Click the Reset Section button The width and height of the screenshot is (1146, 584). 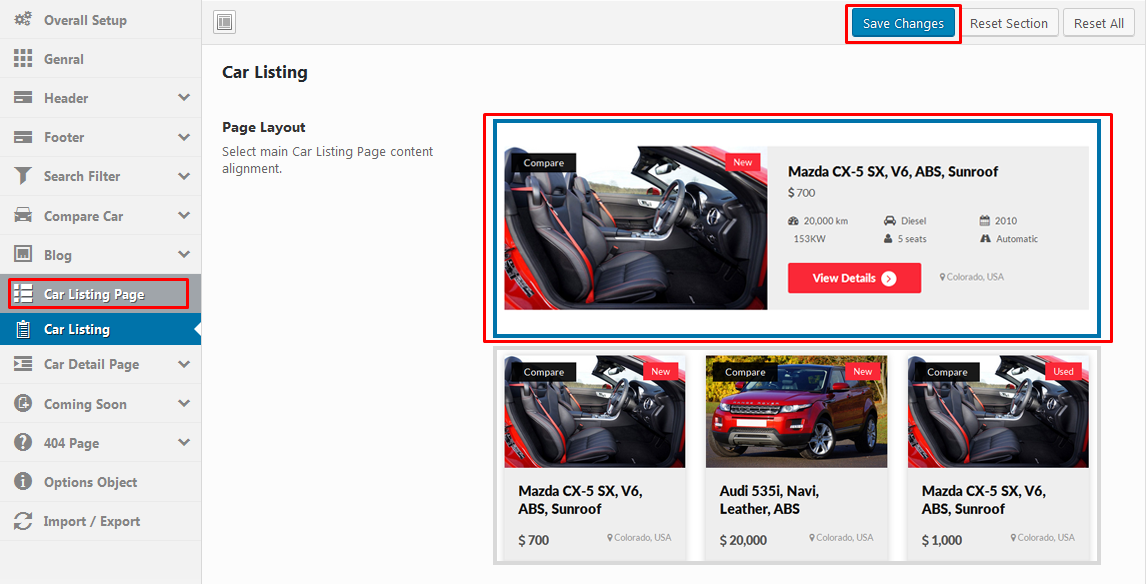click(x=1009, y=23)
